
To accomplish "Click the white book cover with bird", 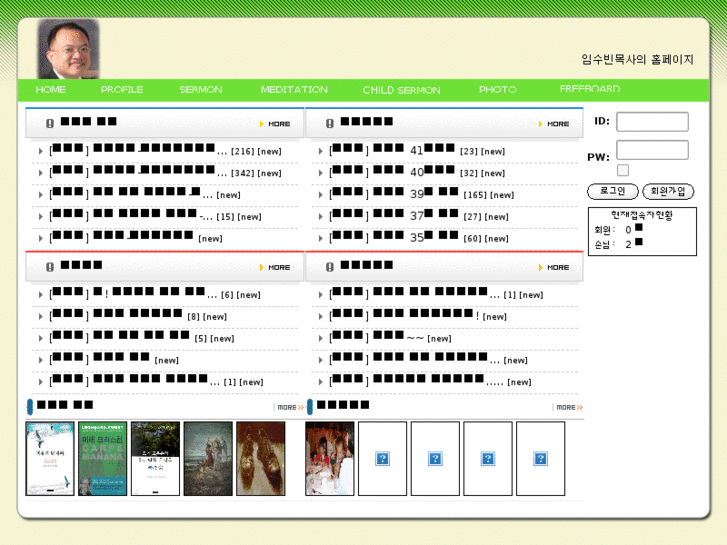I will 50,458.
